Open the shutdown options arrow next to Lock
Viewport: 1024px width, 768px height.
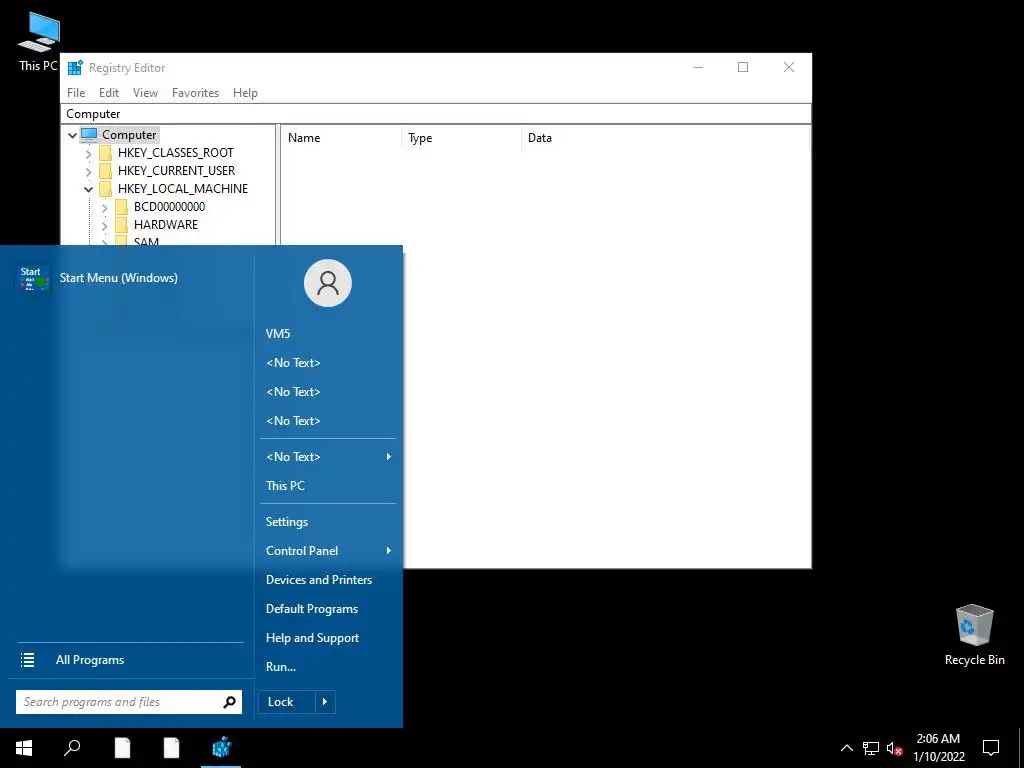pyautogui.click(x=325, y=702)
